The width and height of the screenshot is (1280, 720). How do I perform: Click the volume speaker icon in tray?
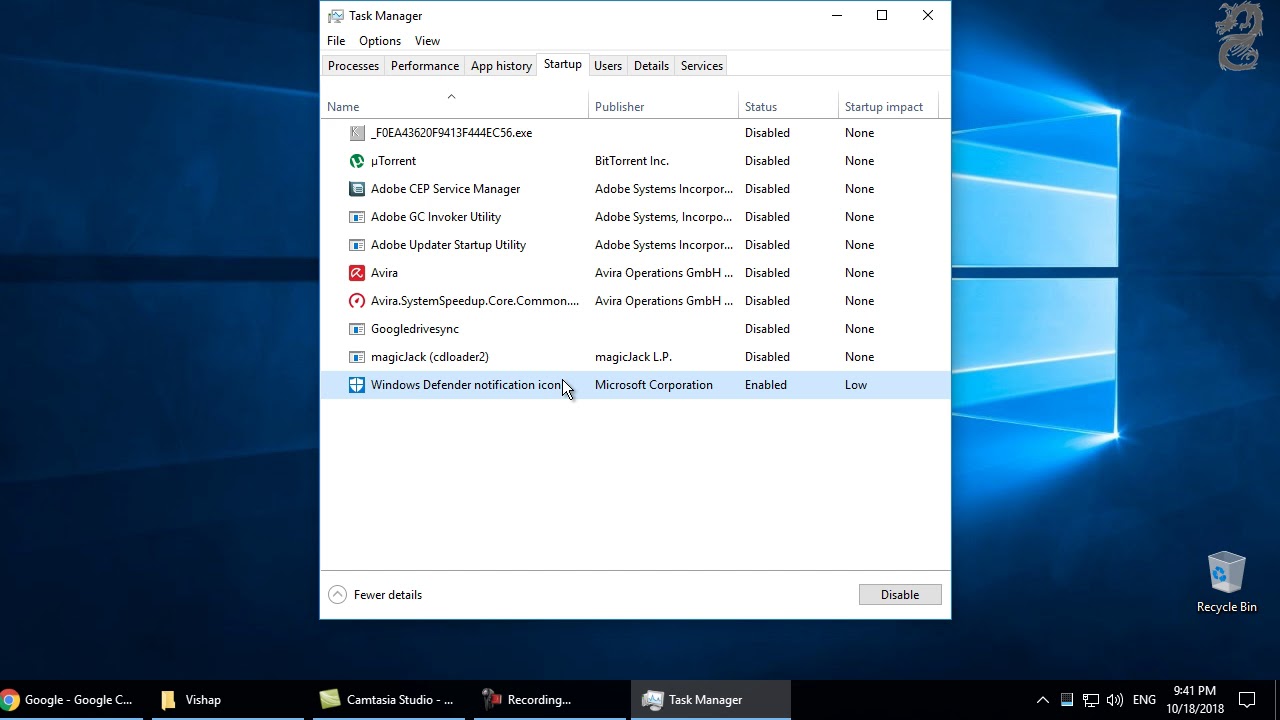pos(1115,700)
